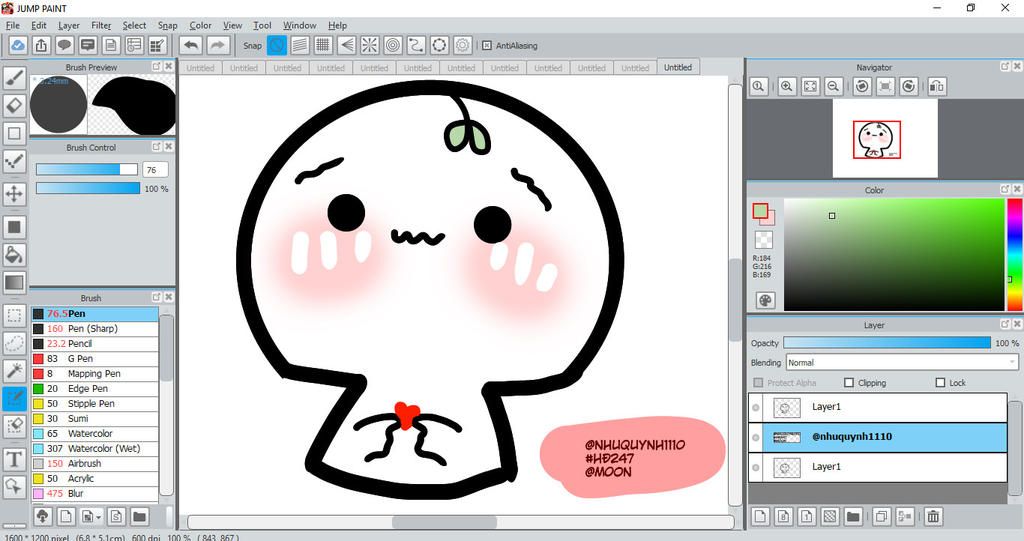Select the Gradient tool
The width and height of the screenshot is (1024, 541).
point(14,283)
